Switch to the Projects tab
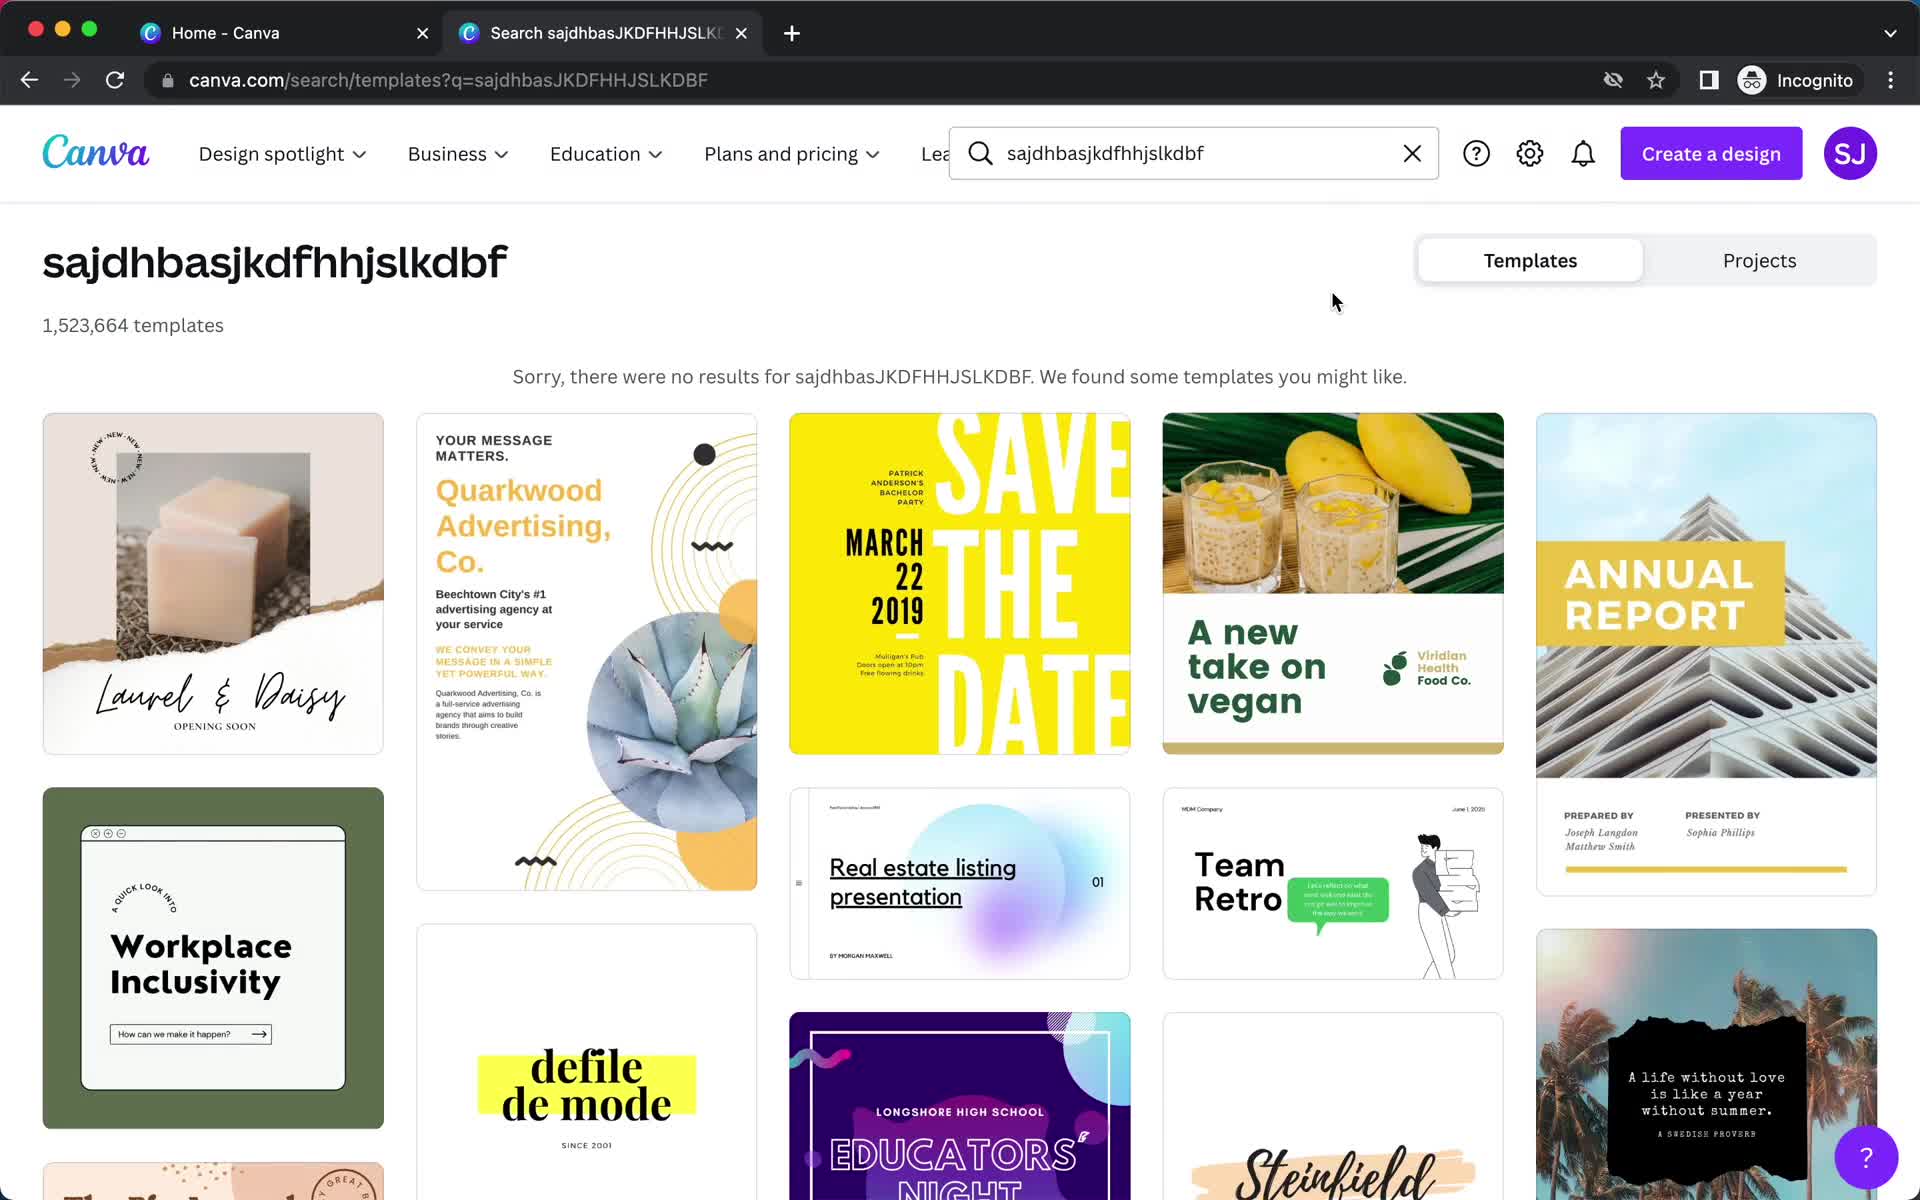 [1758, 260]
